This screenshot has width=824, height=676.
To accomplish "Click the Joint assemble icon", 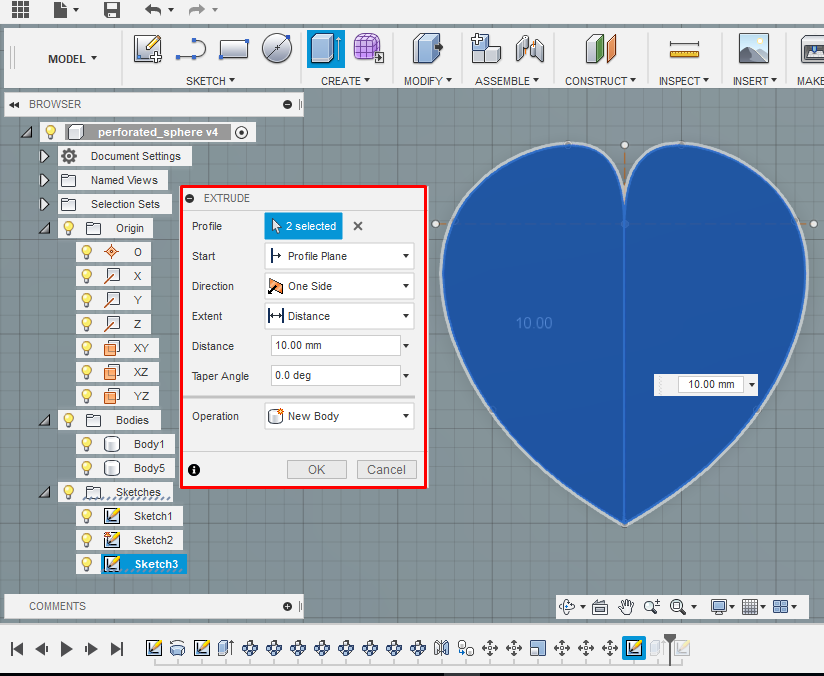I will pos(530,48).
